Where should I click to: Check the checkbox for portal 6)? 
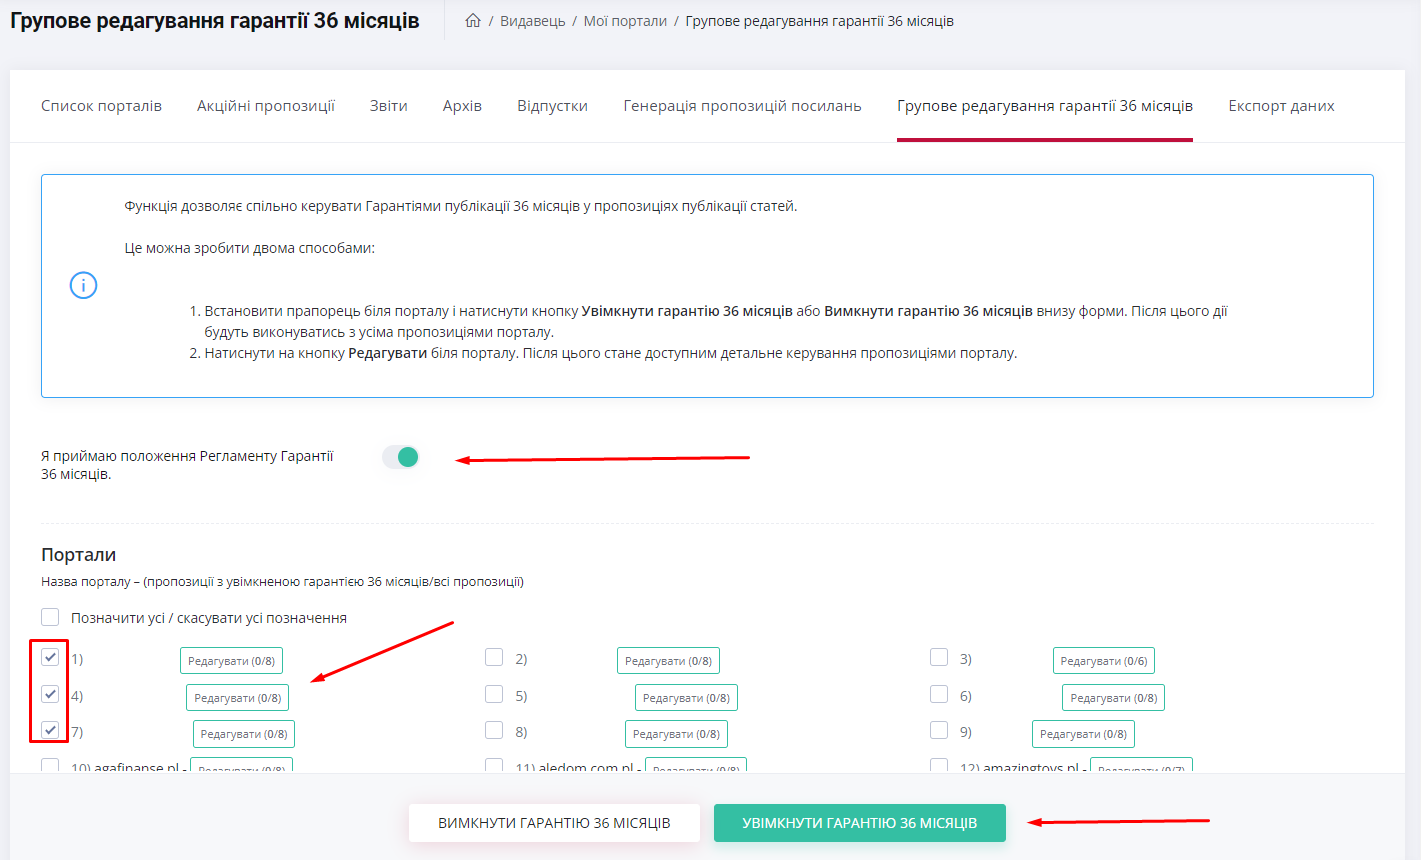[x=939, y=694]
